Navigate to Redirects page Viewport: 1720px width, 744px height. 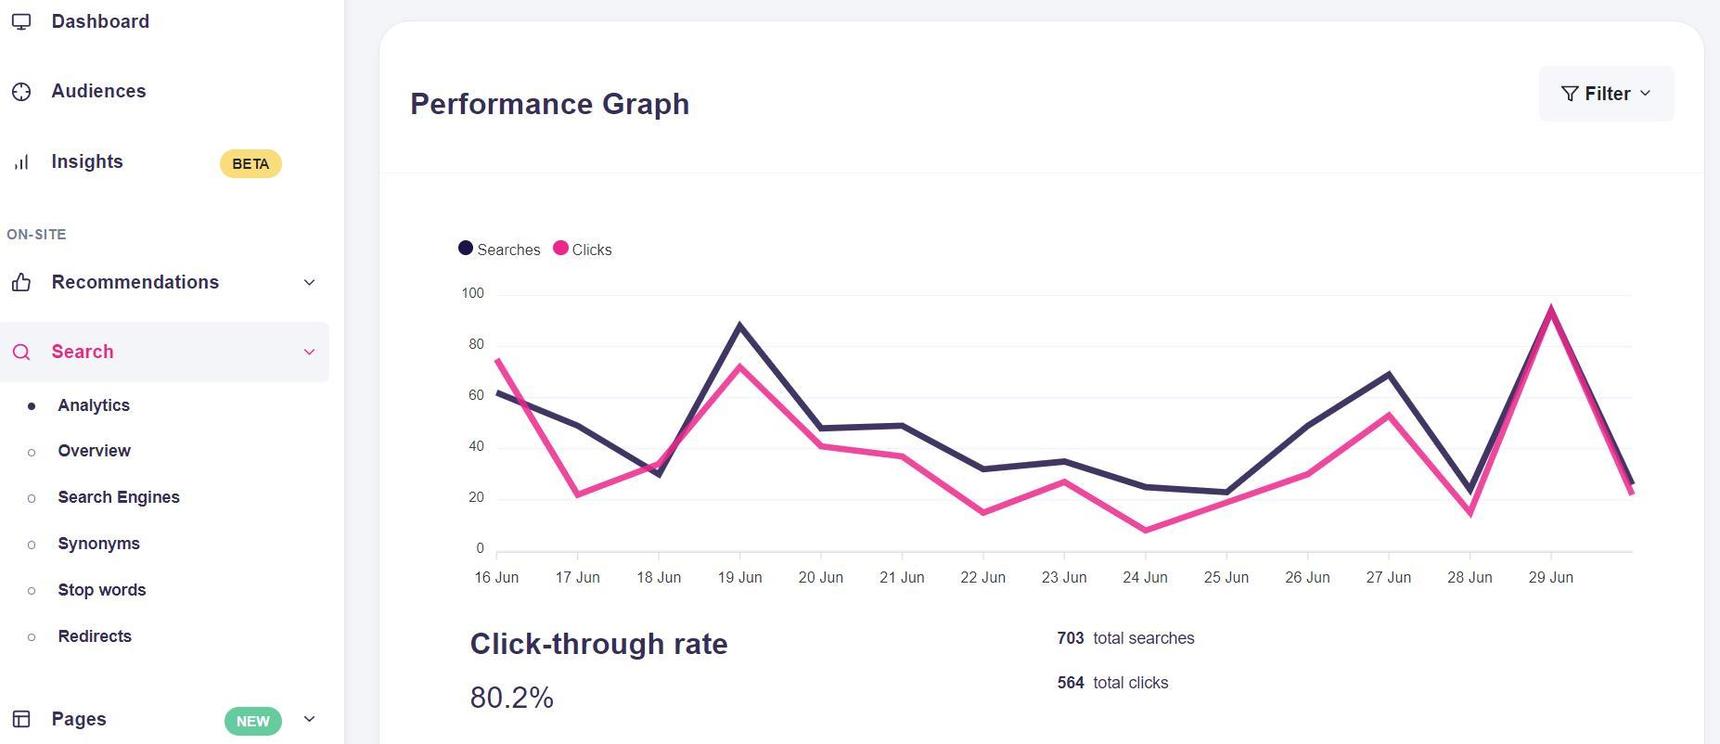[95, 636]
